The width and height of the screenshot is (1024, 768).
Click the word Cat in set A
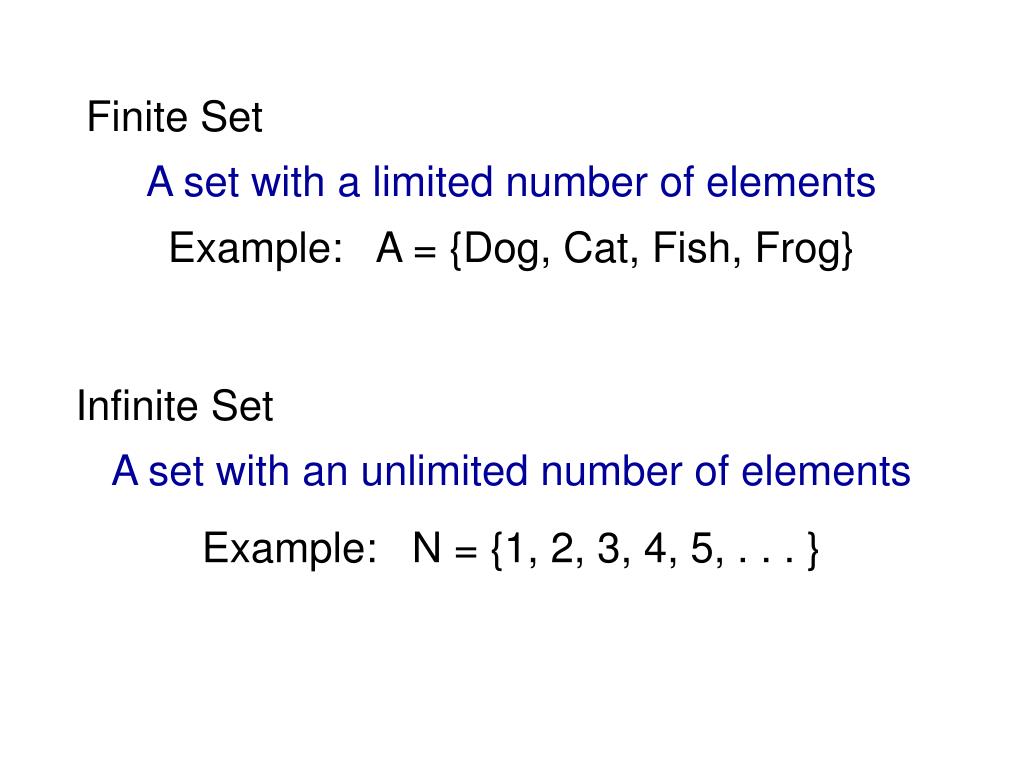pyautogui.click(x=596, y=248)
